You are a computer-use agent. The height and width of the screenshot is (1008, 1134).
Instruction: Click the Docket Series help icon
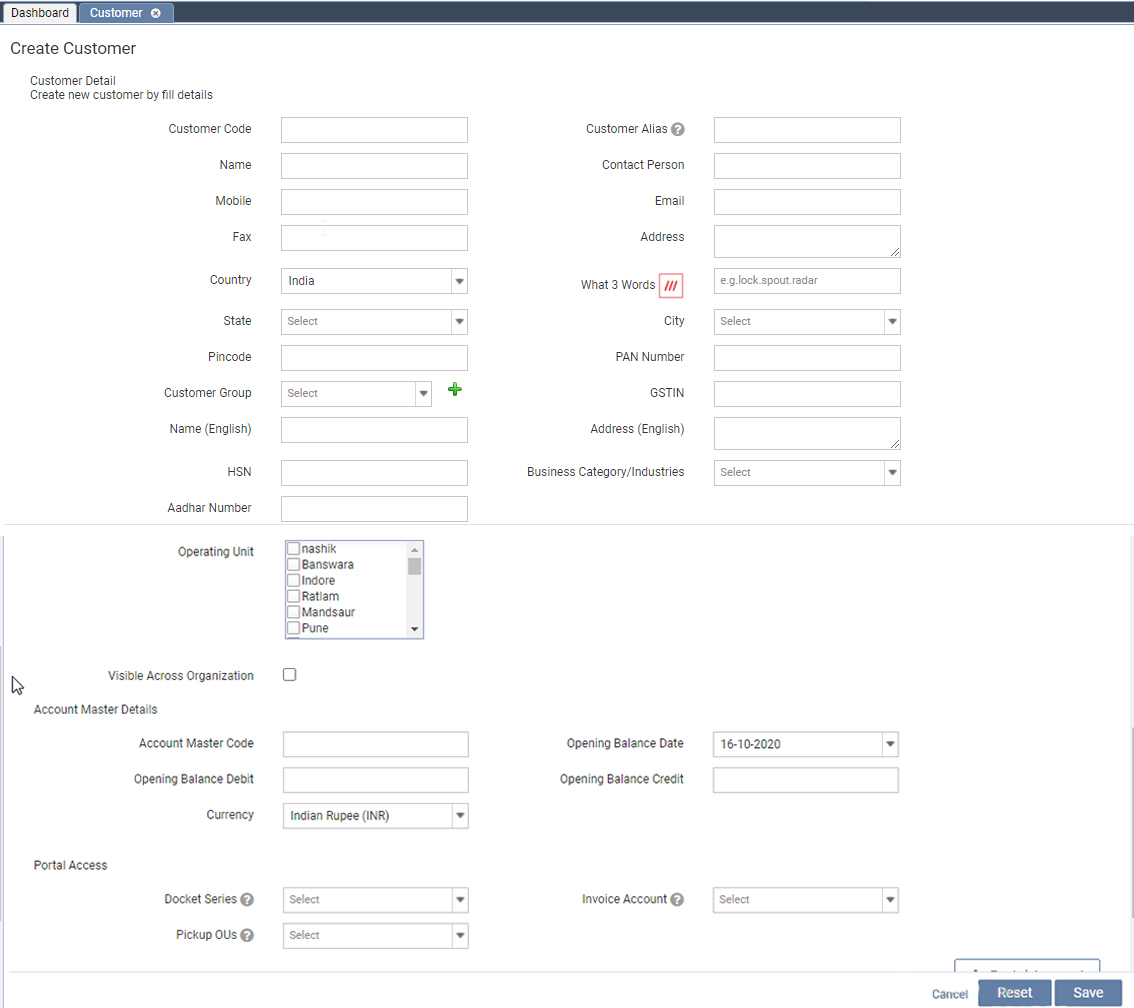pos(247,900)
